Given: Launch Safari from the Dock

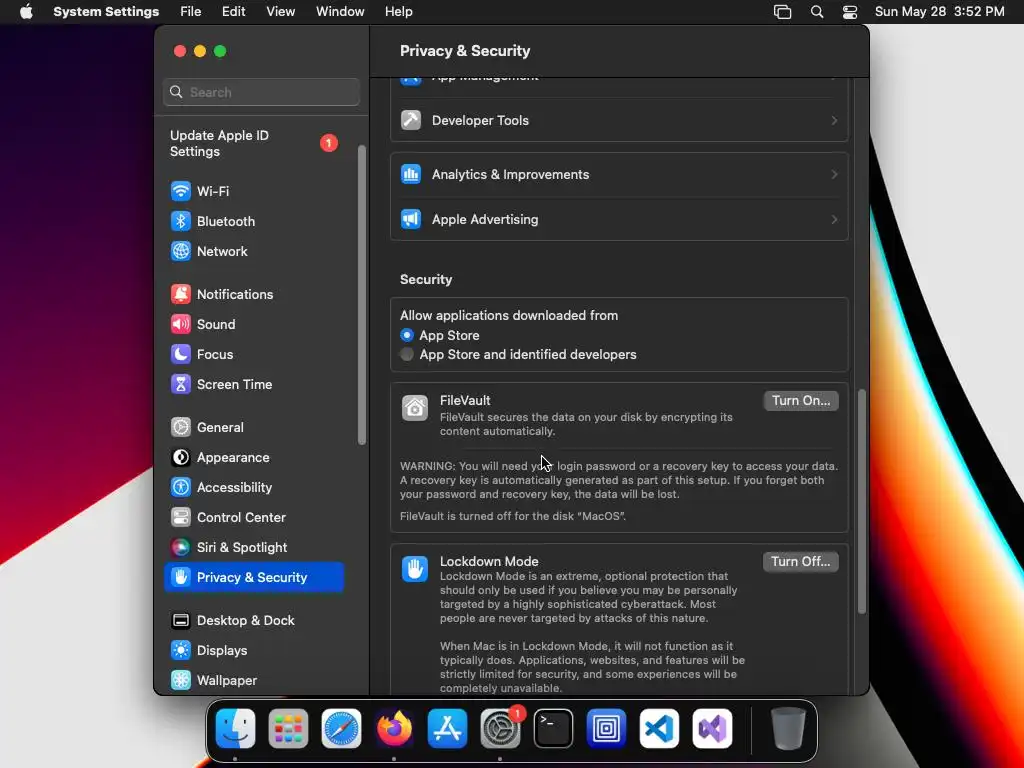Looking at the screenshot, I should [341, 728].
